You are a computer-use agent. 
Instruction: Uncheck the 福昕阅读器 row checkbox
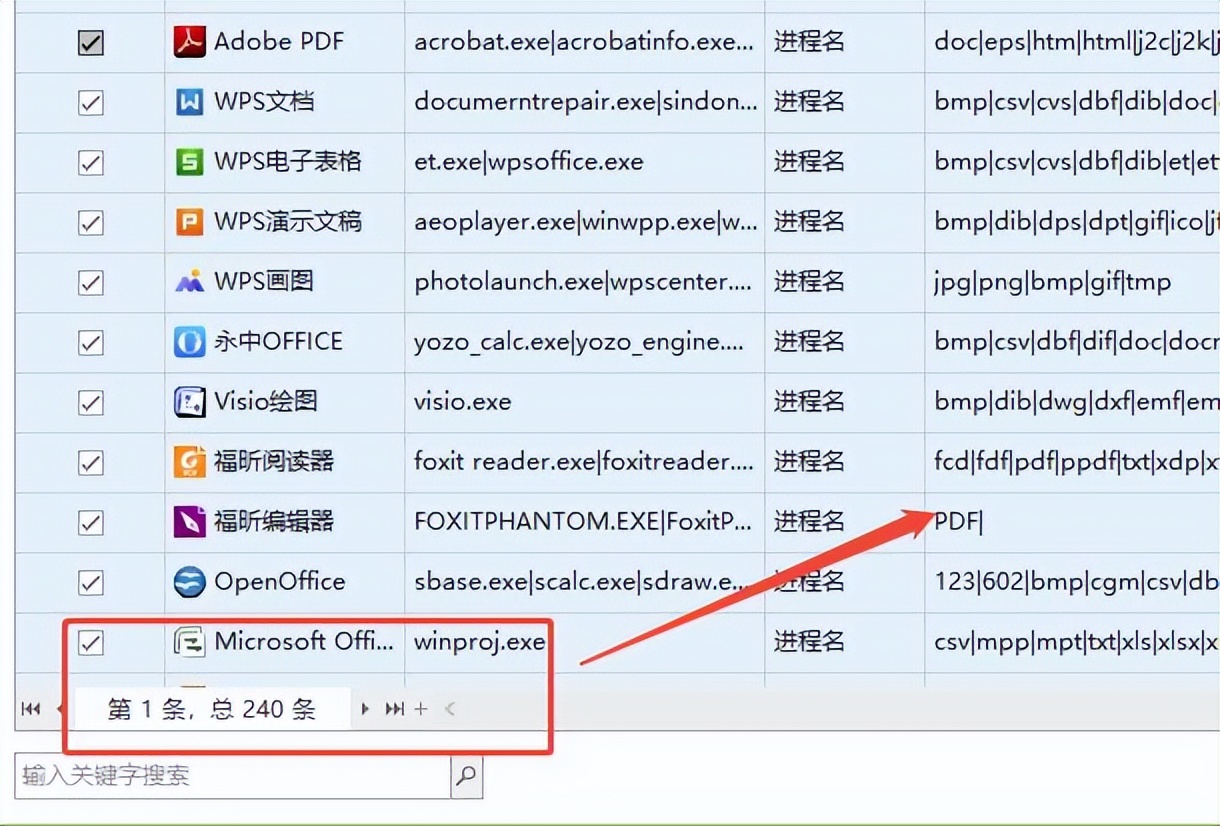(x=91, y=462)
